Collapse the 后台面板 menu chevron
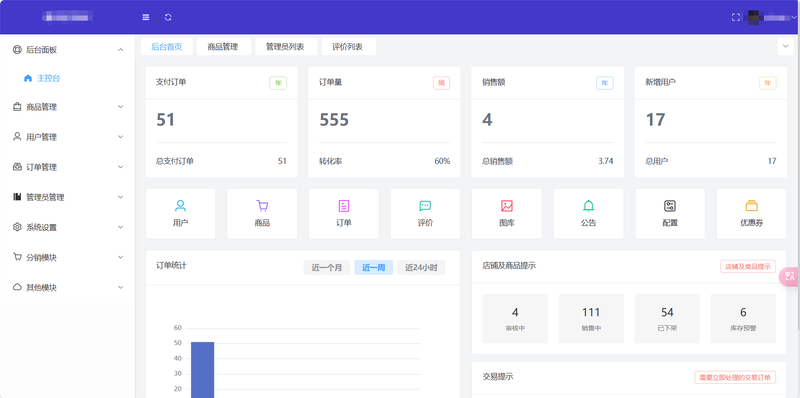 [x=120, y=49]
